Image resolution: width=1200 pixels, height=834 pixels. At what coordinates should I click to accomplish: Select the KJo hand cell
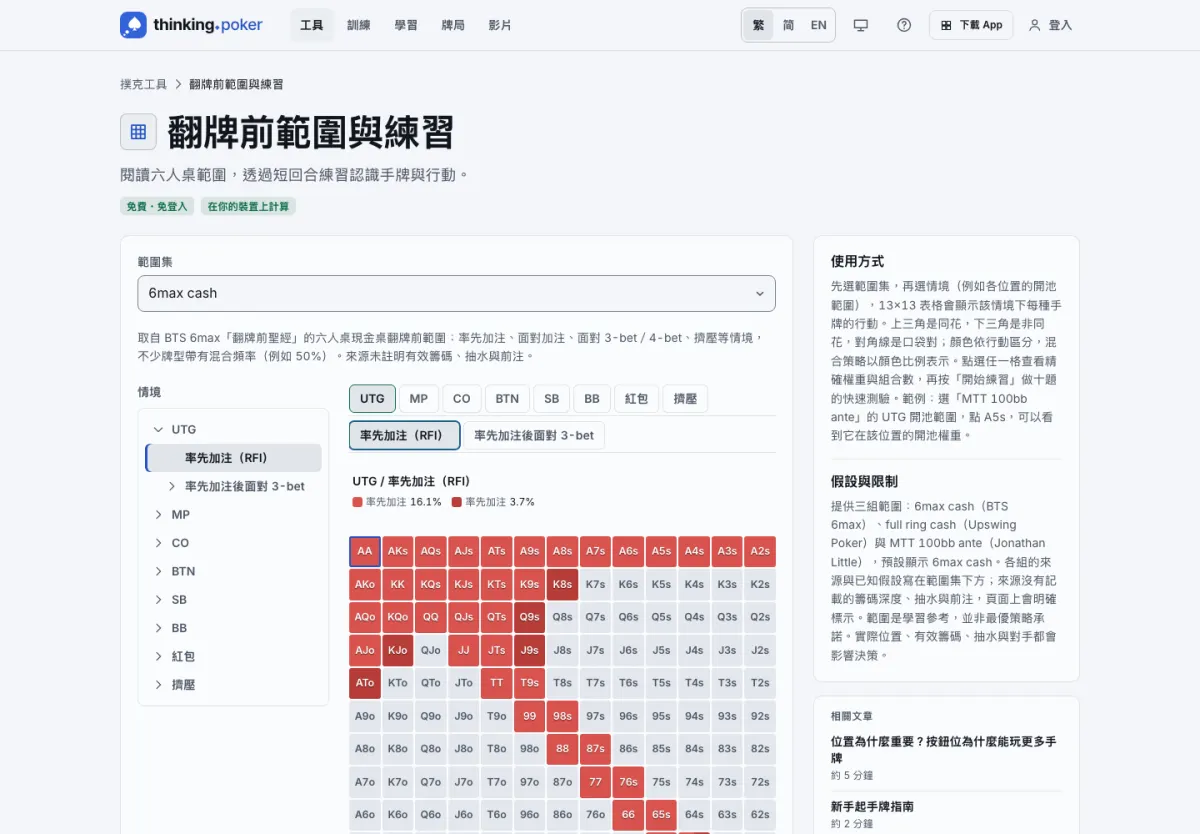pos(398,650)
